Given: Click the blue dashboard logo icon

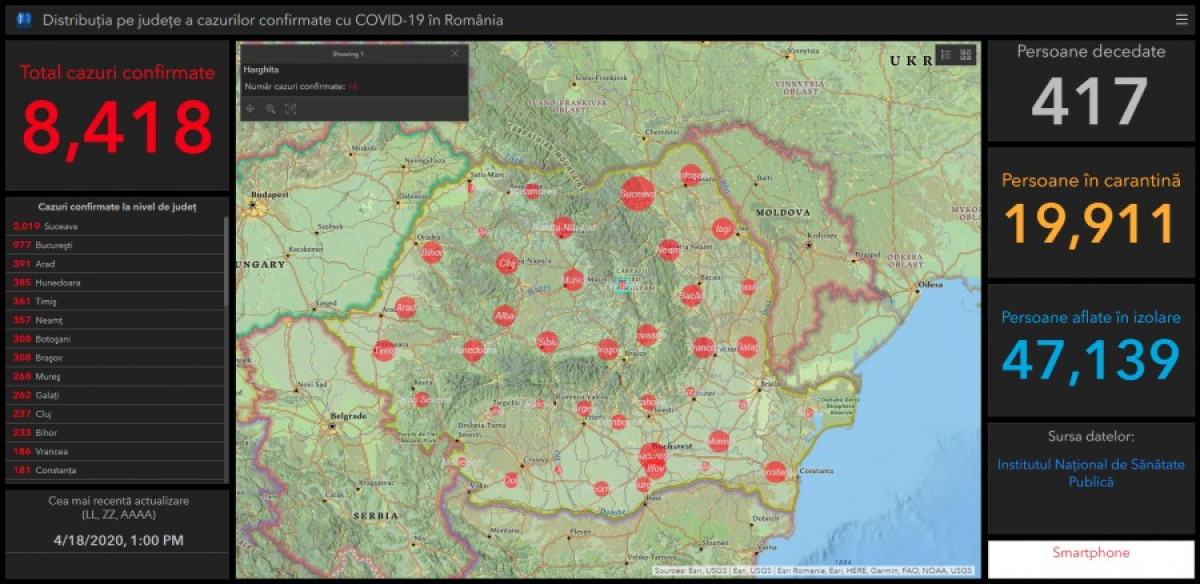Looking at the screenshot, I should [x=23, y=20].
